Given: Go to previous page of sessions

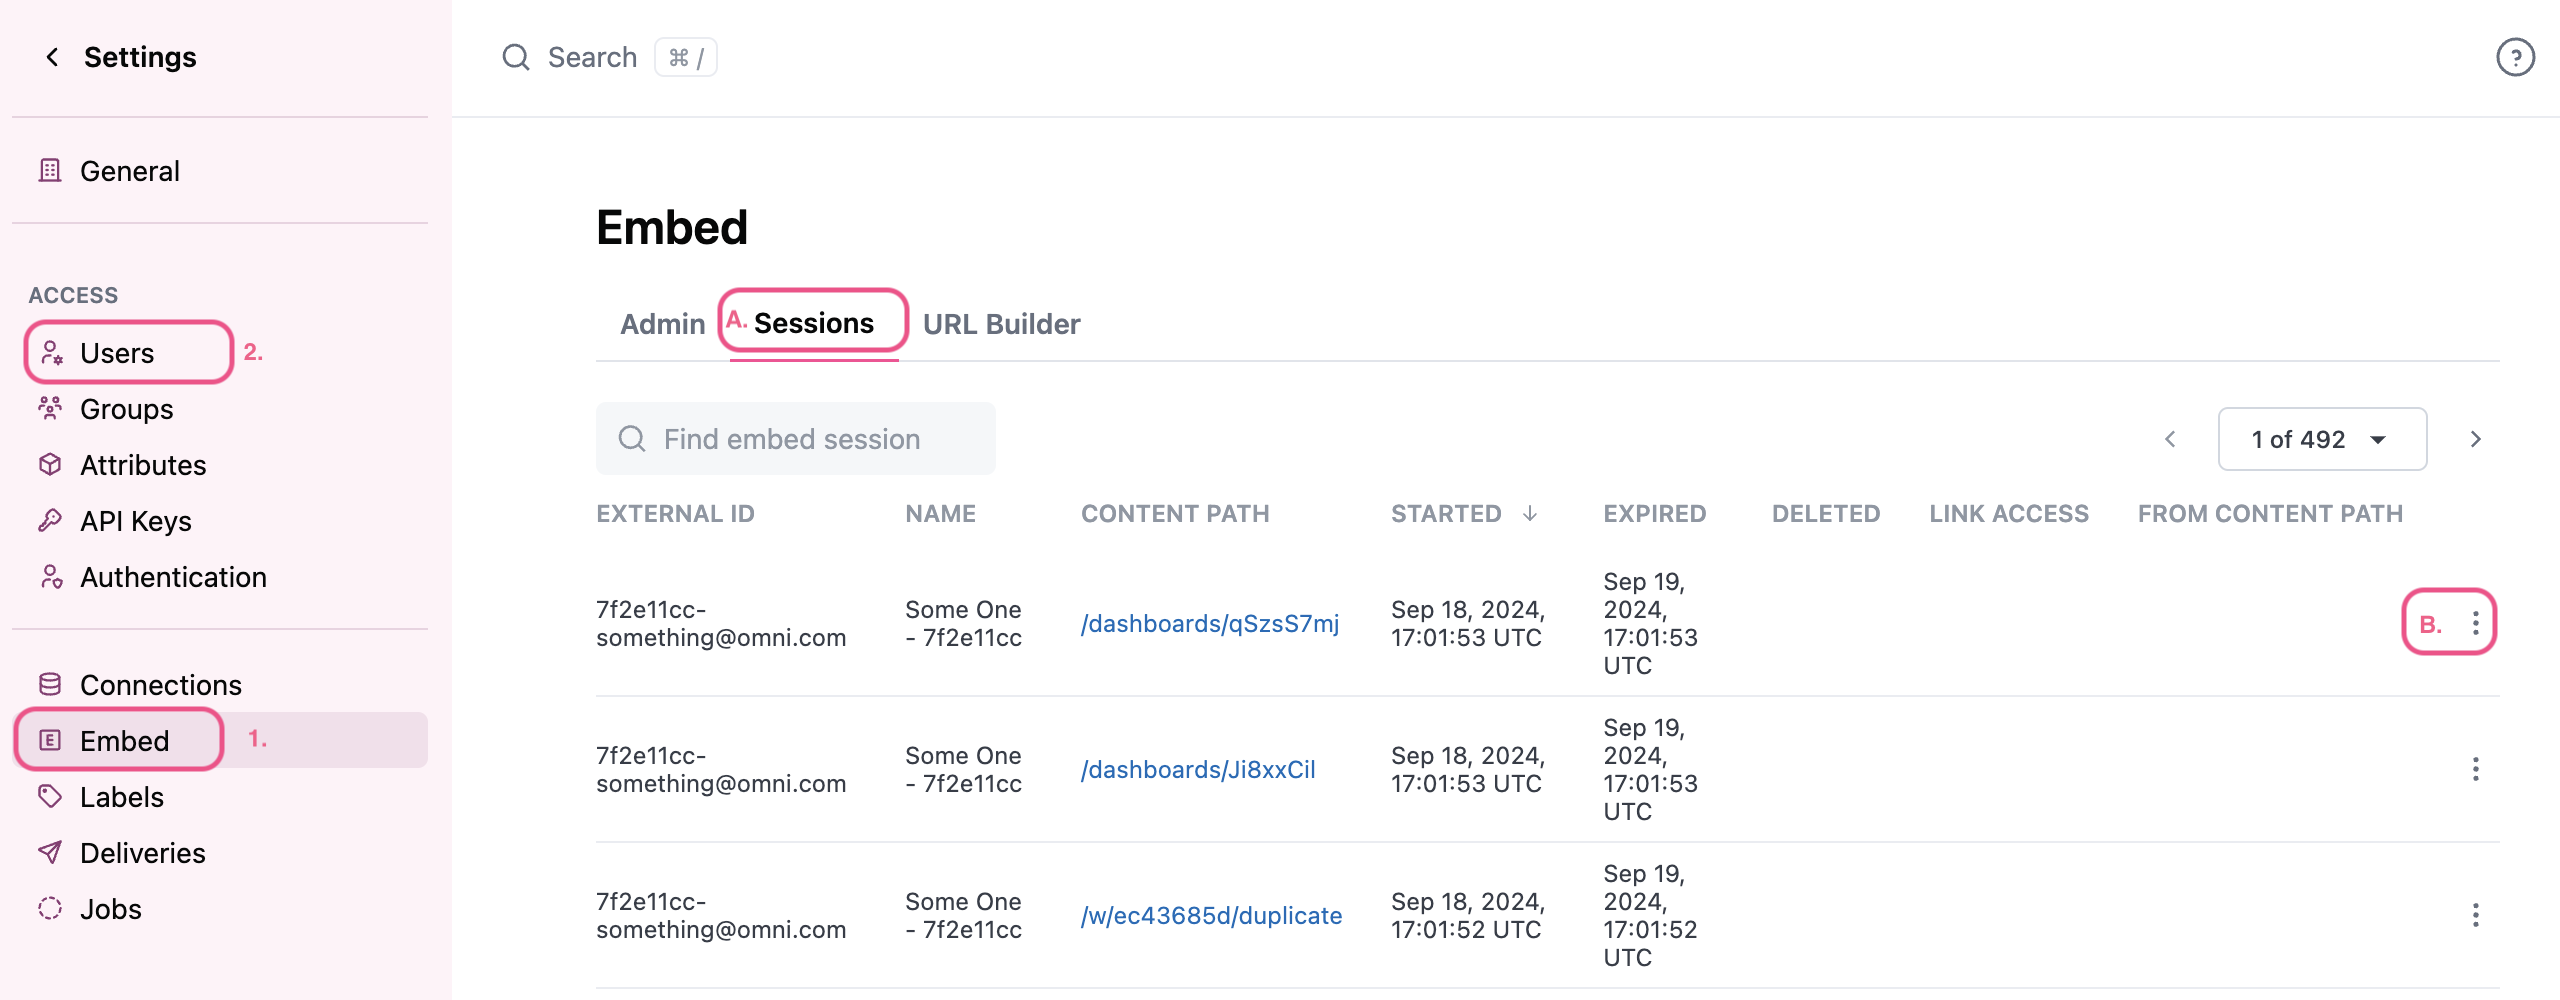Looking at the screenshot, I should [2170, 439].
